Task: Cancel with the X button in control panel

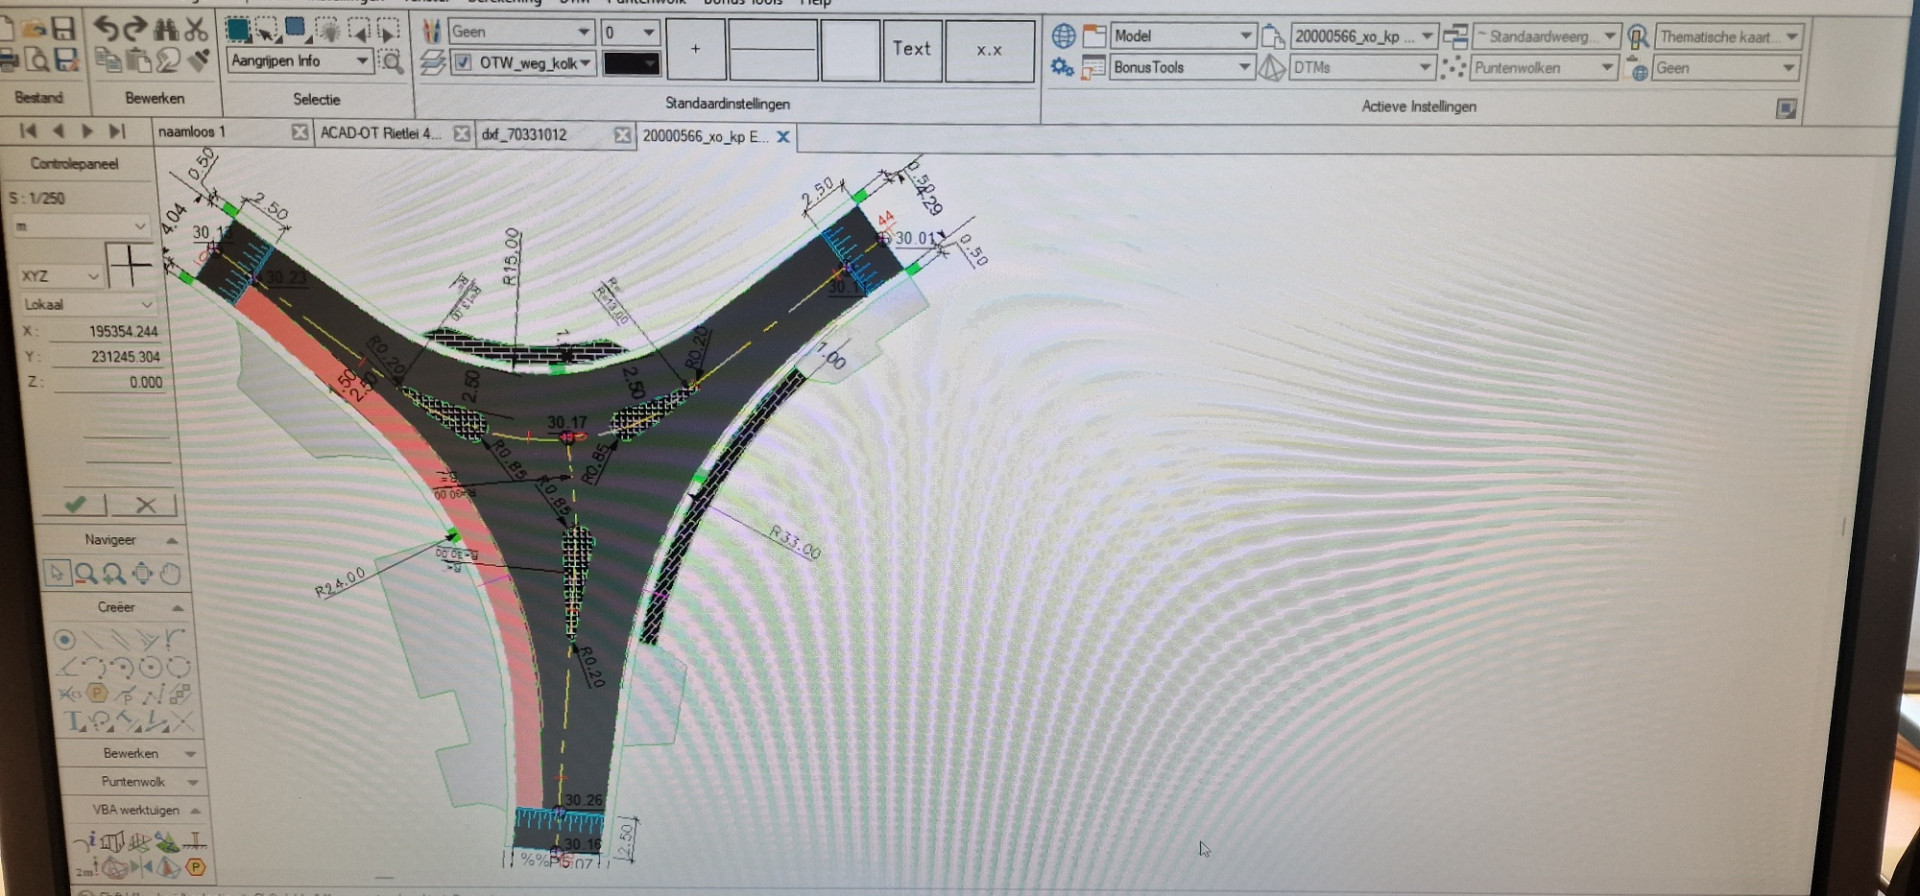Action: click(x=146, y=505)
